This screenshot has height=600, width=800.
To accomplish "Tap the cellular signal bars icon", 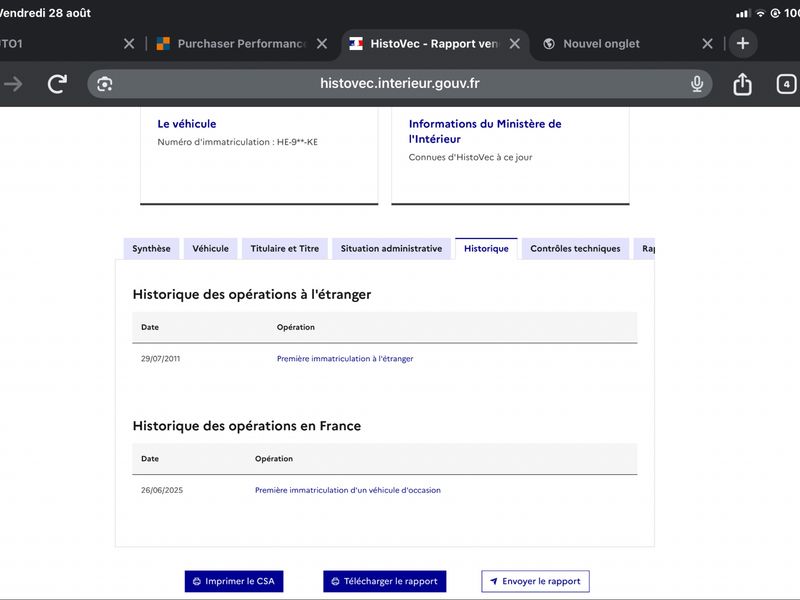I will click(x=743, y=13).
